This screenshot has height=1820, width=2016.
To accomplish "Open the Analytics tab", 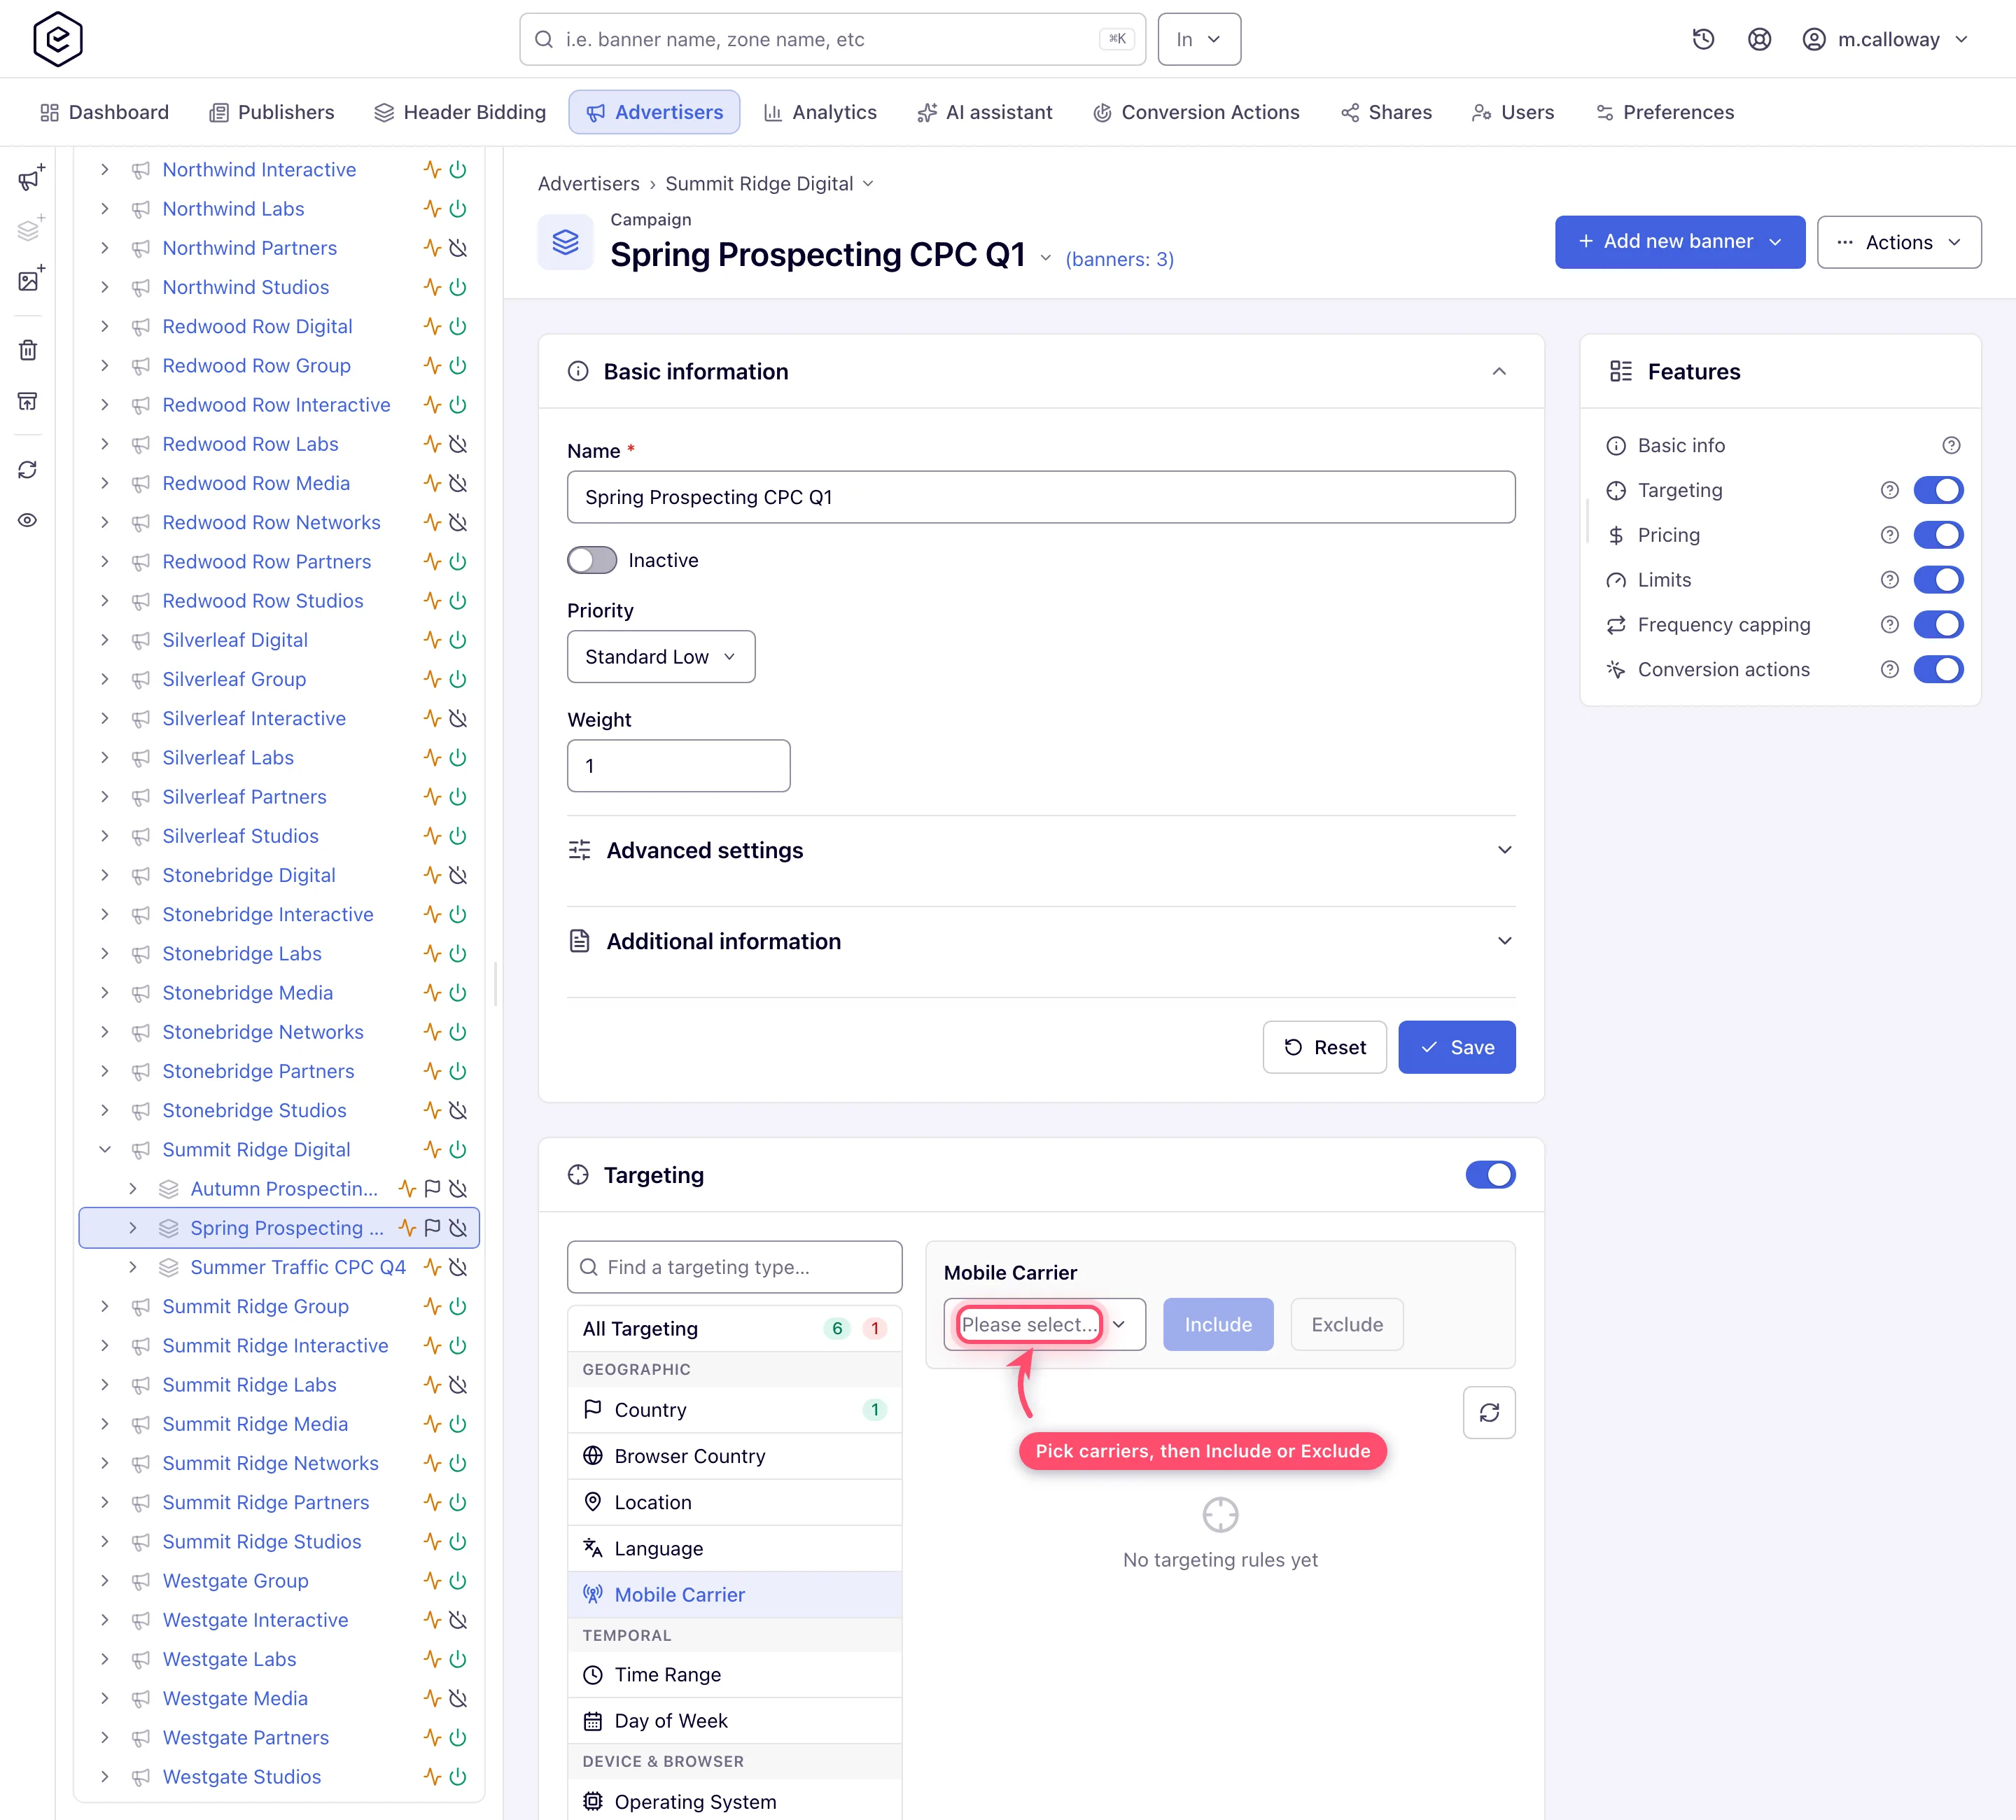I will 820,112.
